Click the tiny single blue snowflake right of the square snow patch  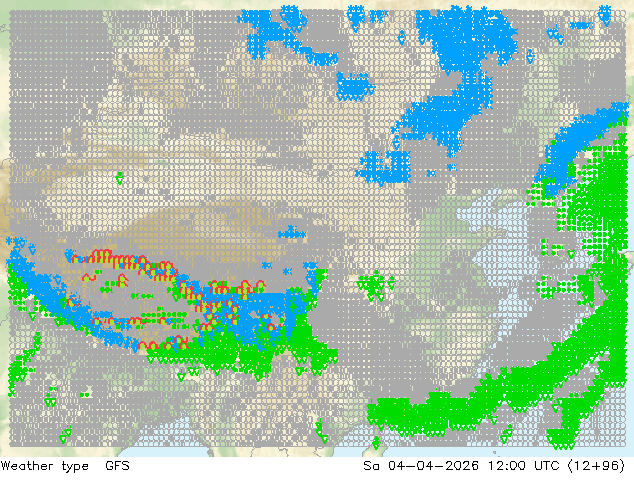(x=432, y=173)
